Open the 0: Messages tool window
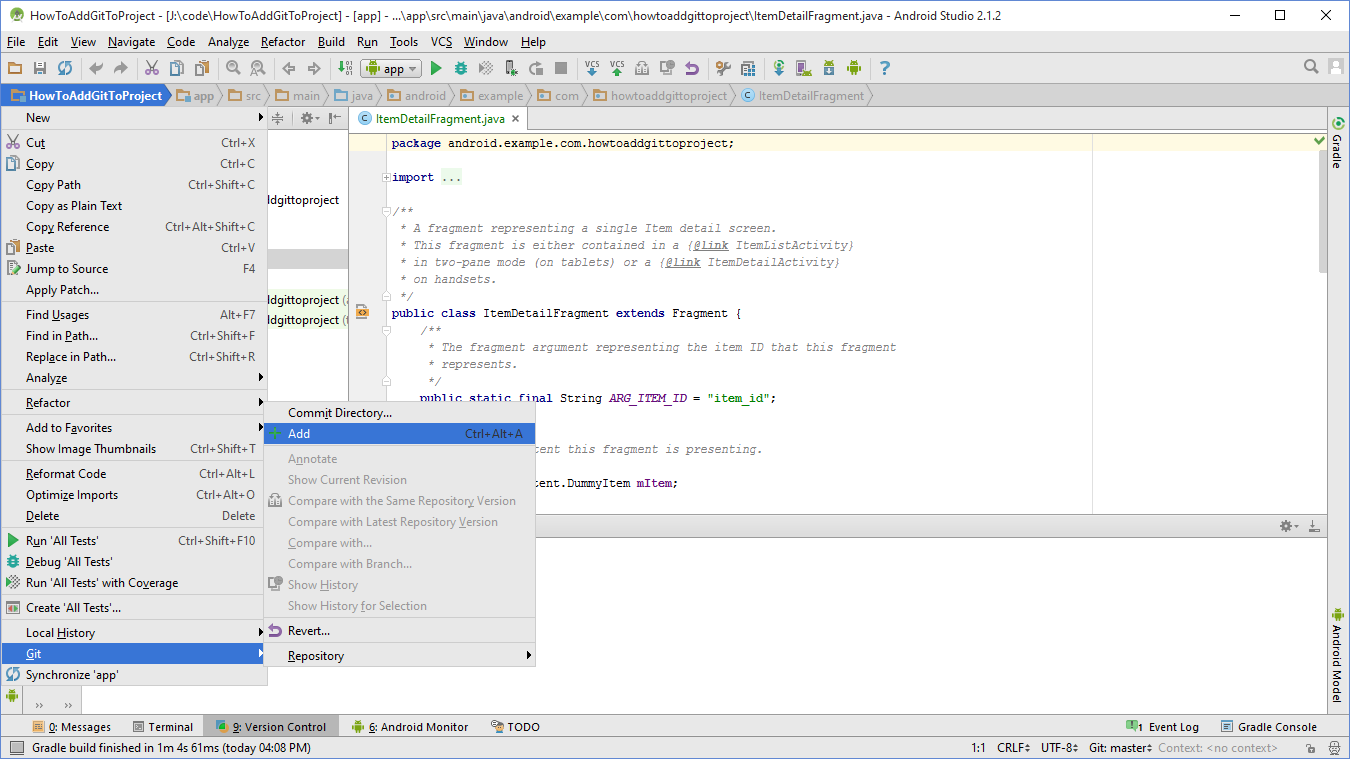 point(71,727)
